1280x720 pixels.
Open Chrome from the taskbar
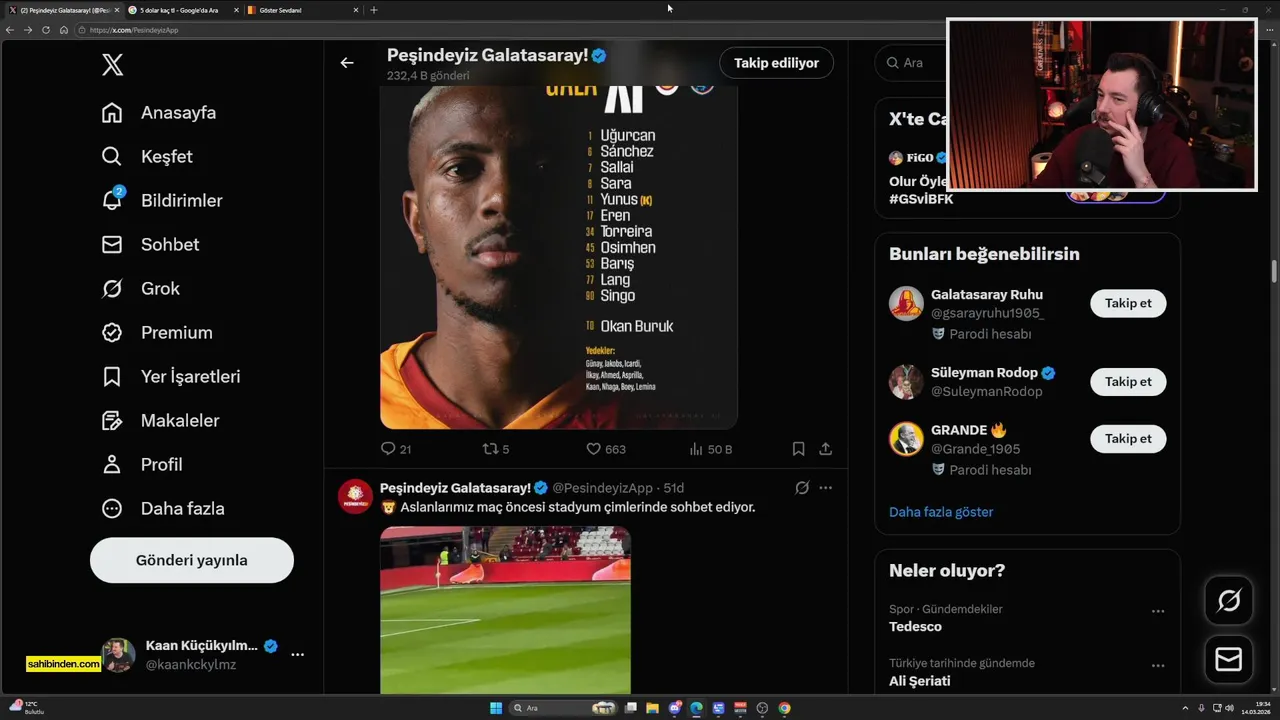point(784,708)
